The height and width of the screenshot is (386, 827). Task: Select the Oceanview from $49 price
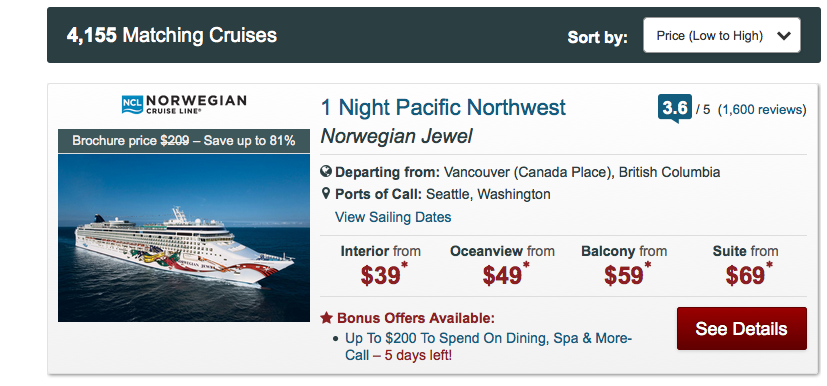pos(502,267)
